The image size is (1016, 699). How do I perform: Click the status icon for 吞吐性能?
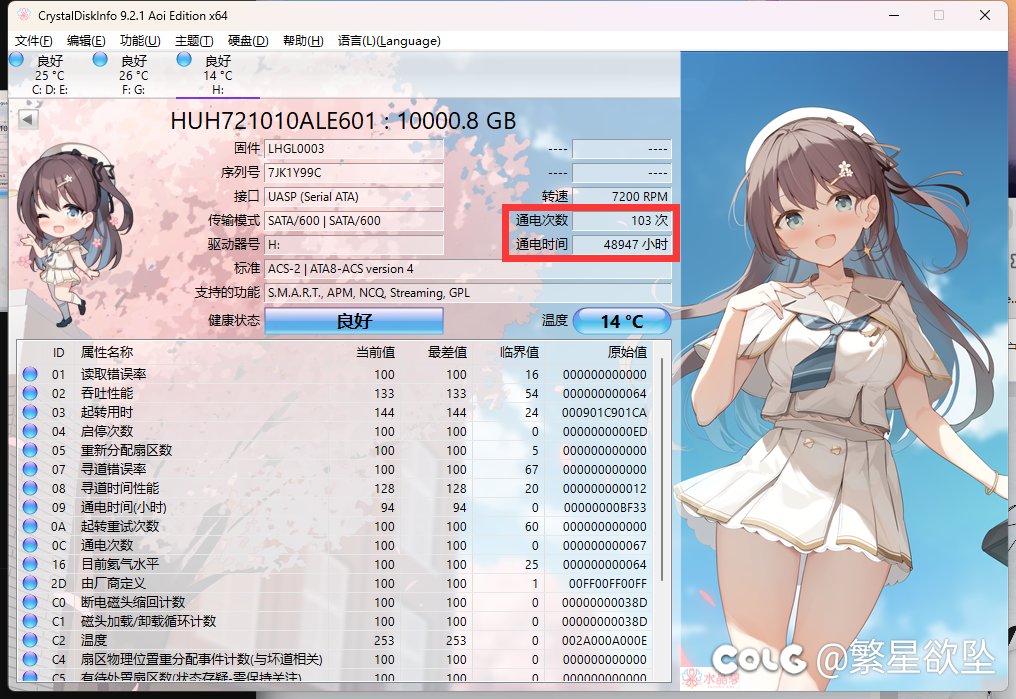30,393
